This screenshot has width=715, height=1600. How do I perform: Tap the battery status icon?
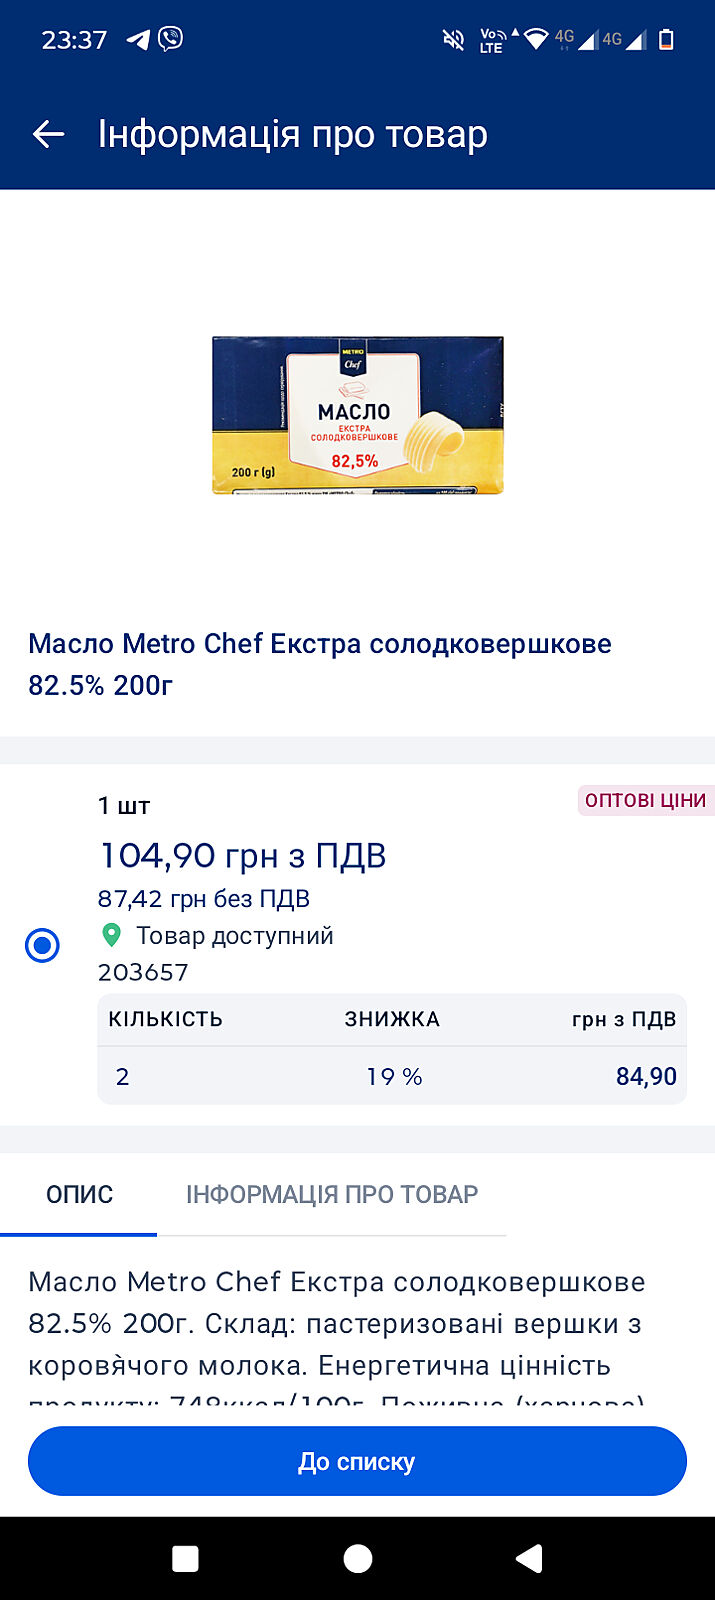click(x=666, y=40)
